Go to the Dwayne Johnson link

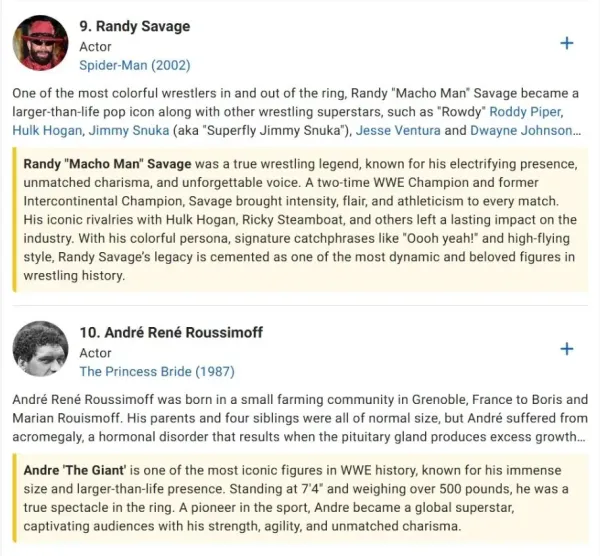pyautogui.click(x=521, y=130)
